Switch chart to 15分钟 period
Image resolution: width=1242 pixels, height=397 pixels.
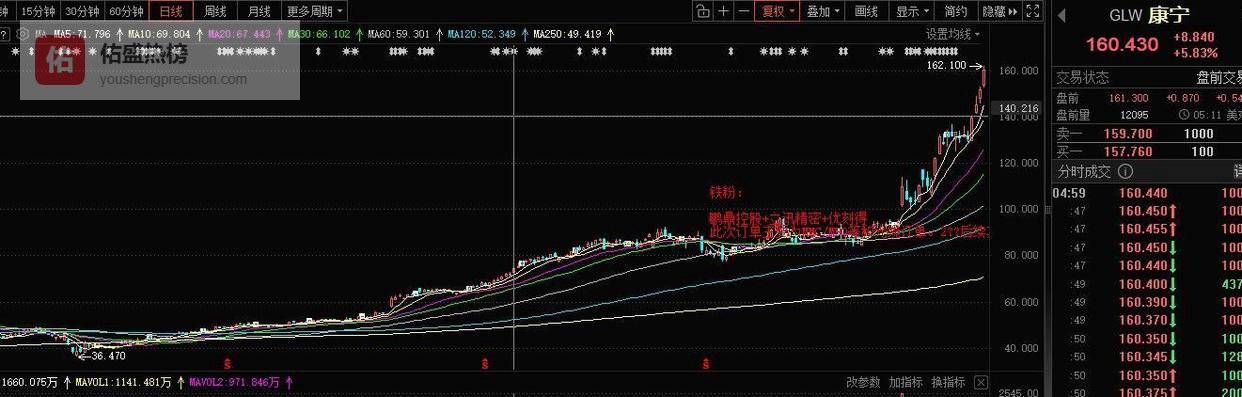click(x=38, y=11)
